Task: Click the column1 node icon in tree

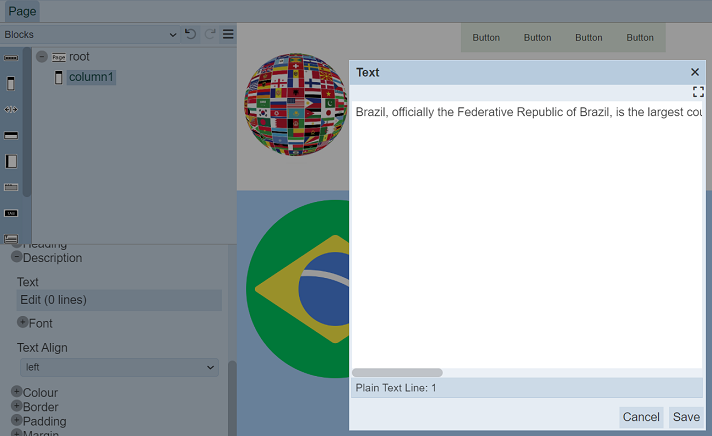Action: pos(58,77)
